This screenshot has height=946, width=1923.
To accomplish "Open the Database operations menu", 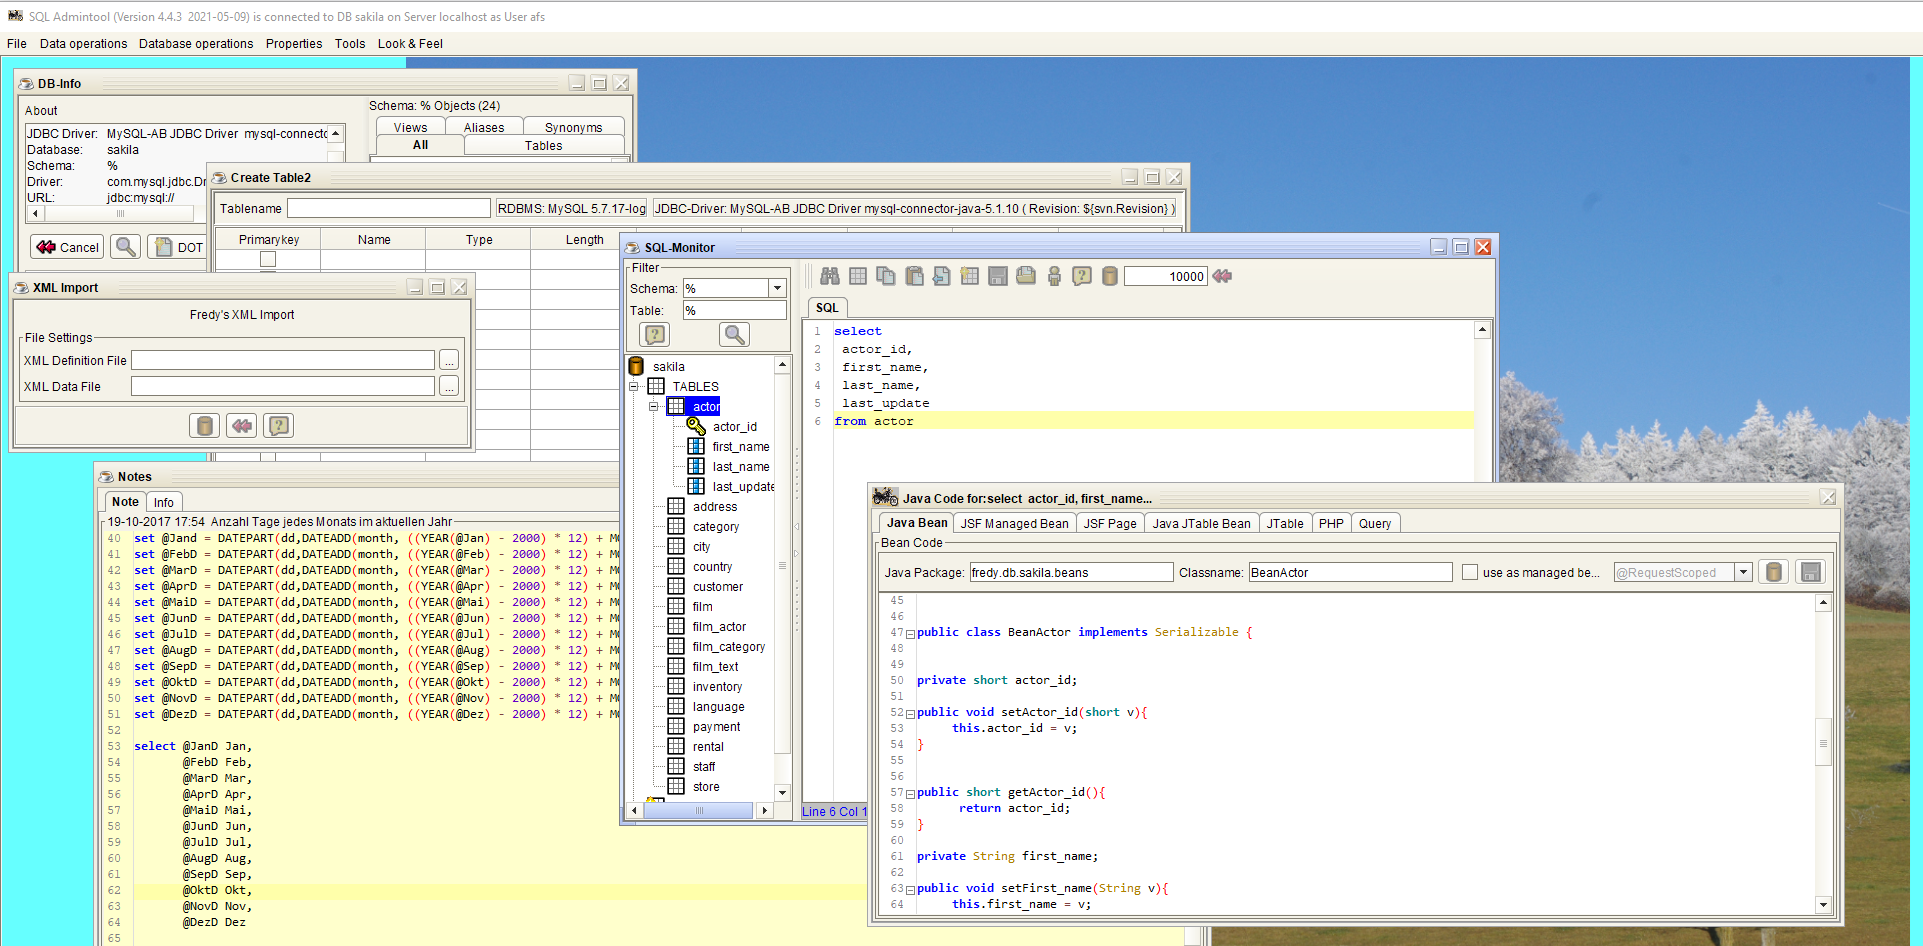I will click(x=196, y=44).
